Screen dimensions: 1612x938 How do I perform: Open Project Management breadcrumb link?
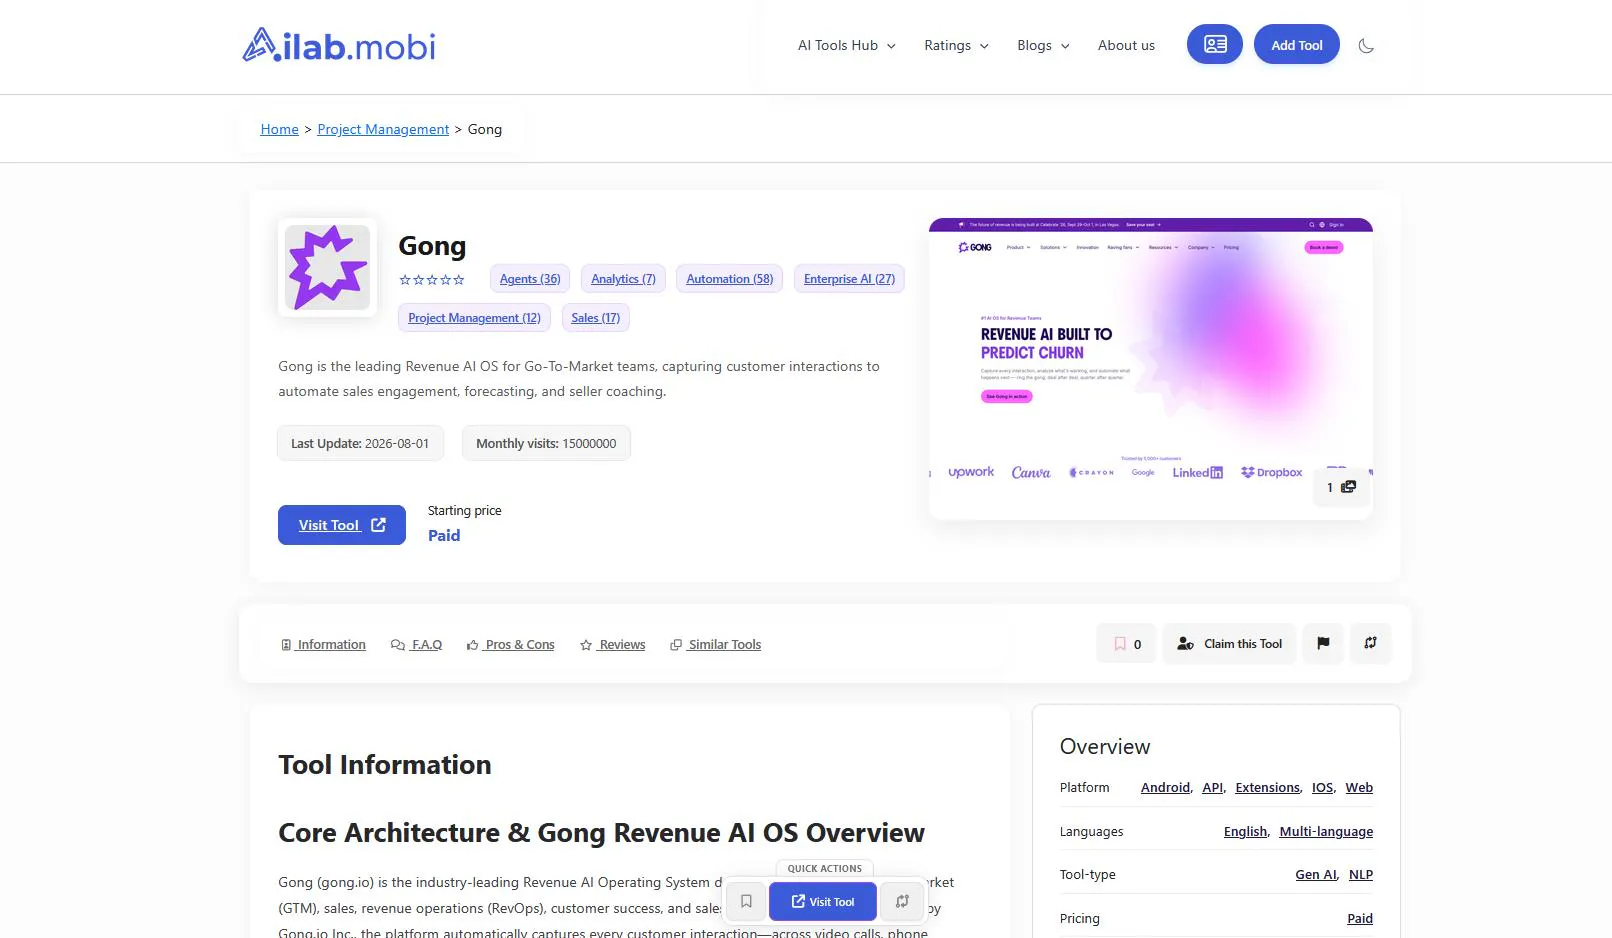(x=383, y=129)
